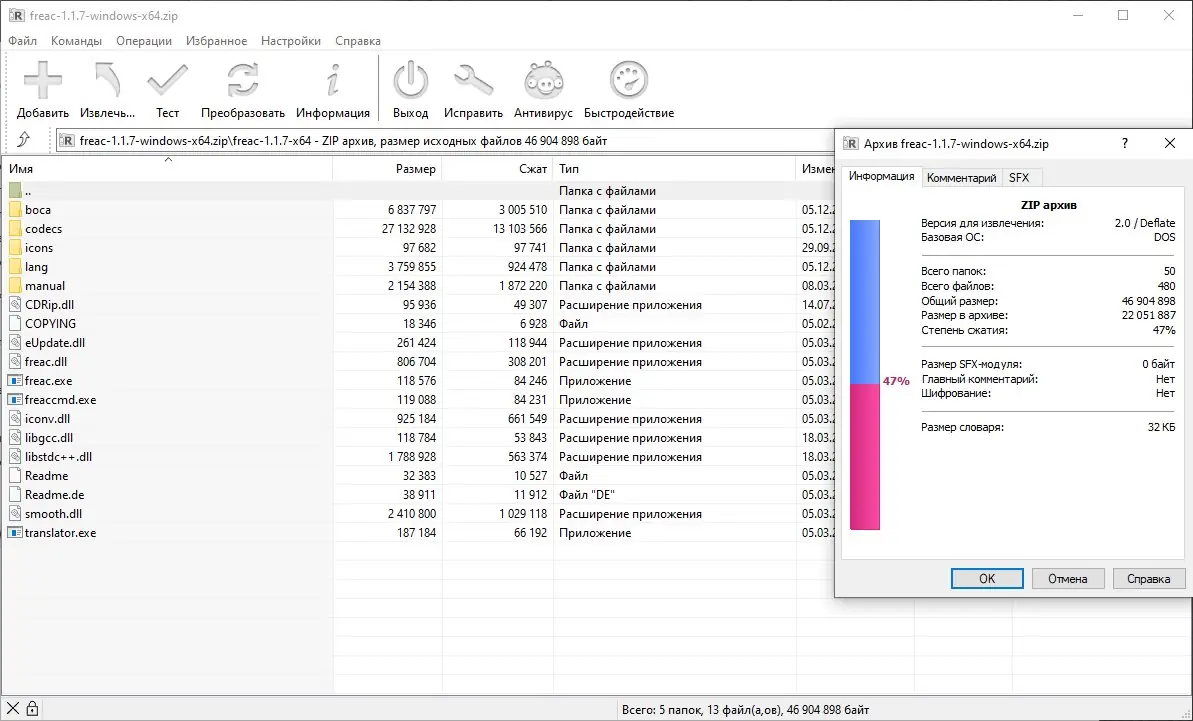Select the libgcc.dll file name
The height and width of the screenshot is (721, 1193).
click(49, 438)
